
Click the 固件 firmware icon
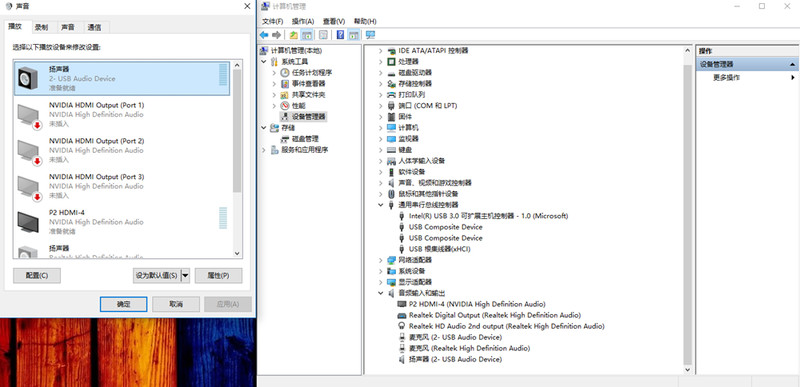(x=391, y=117)
